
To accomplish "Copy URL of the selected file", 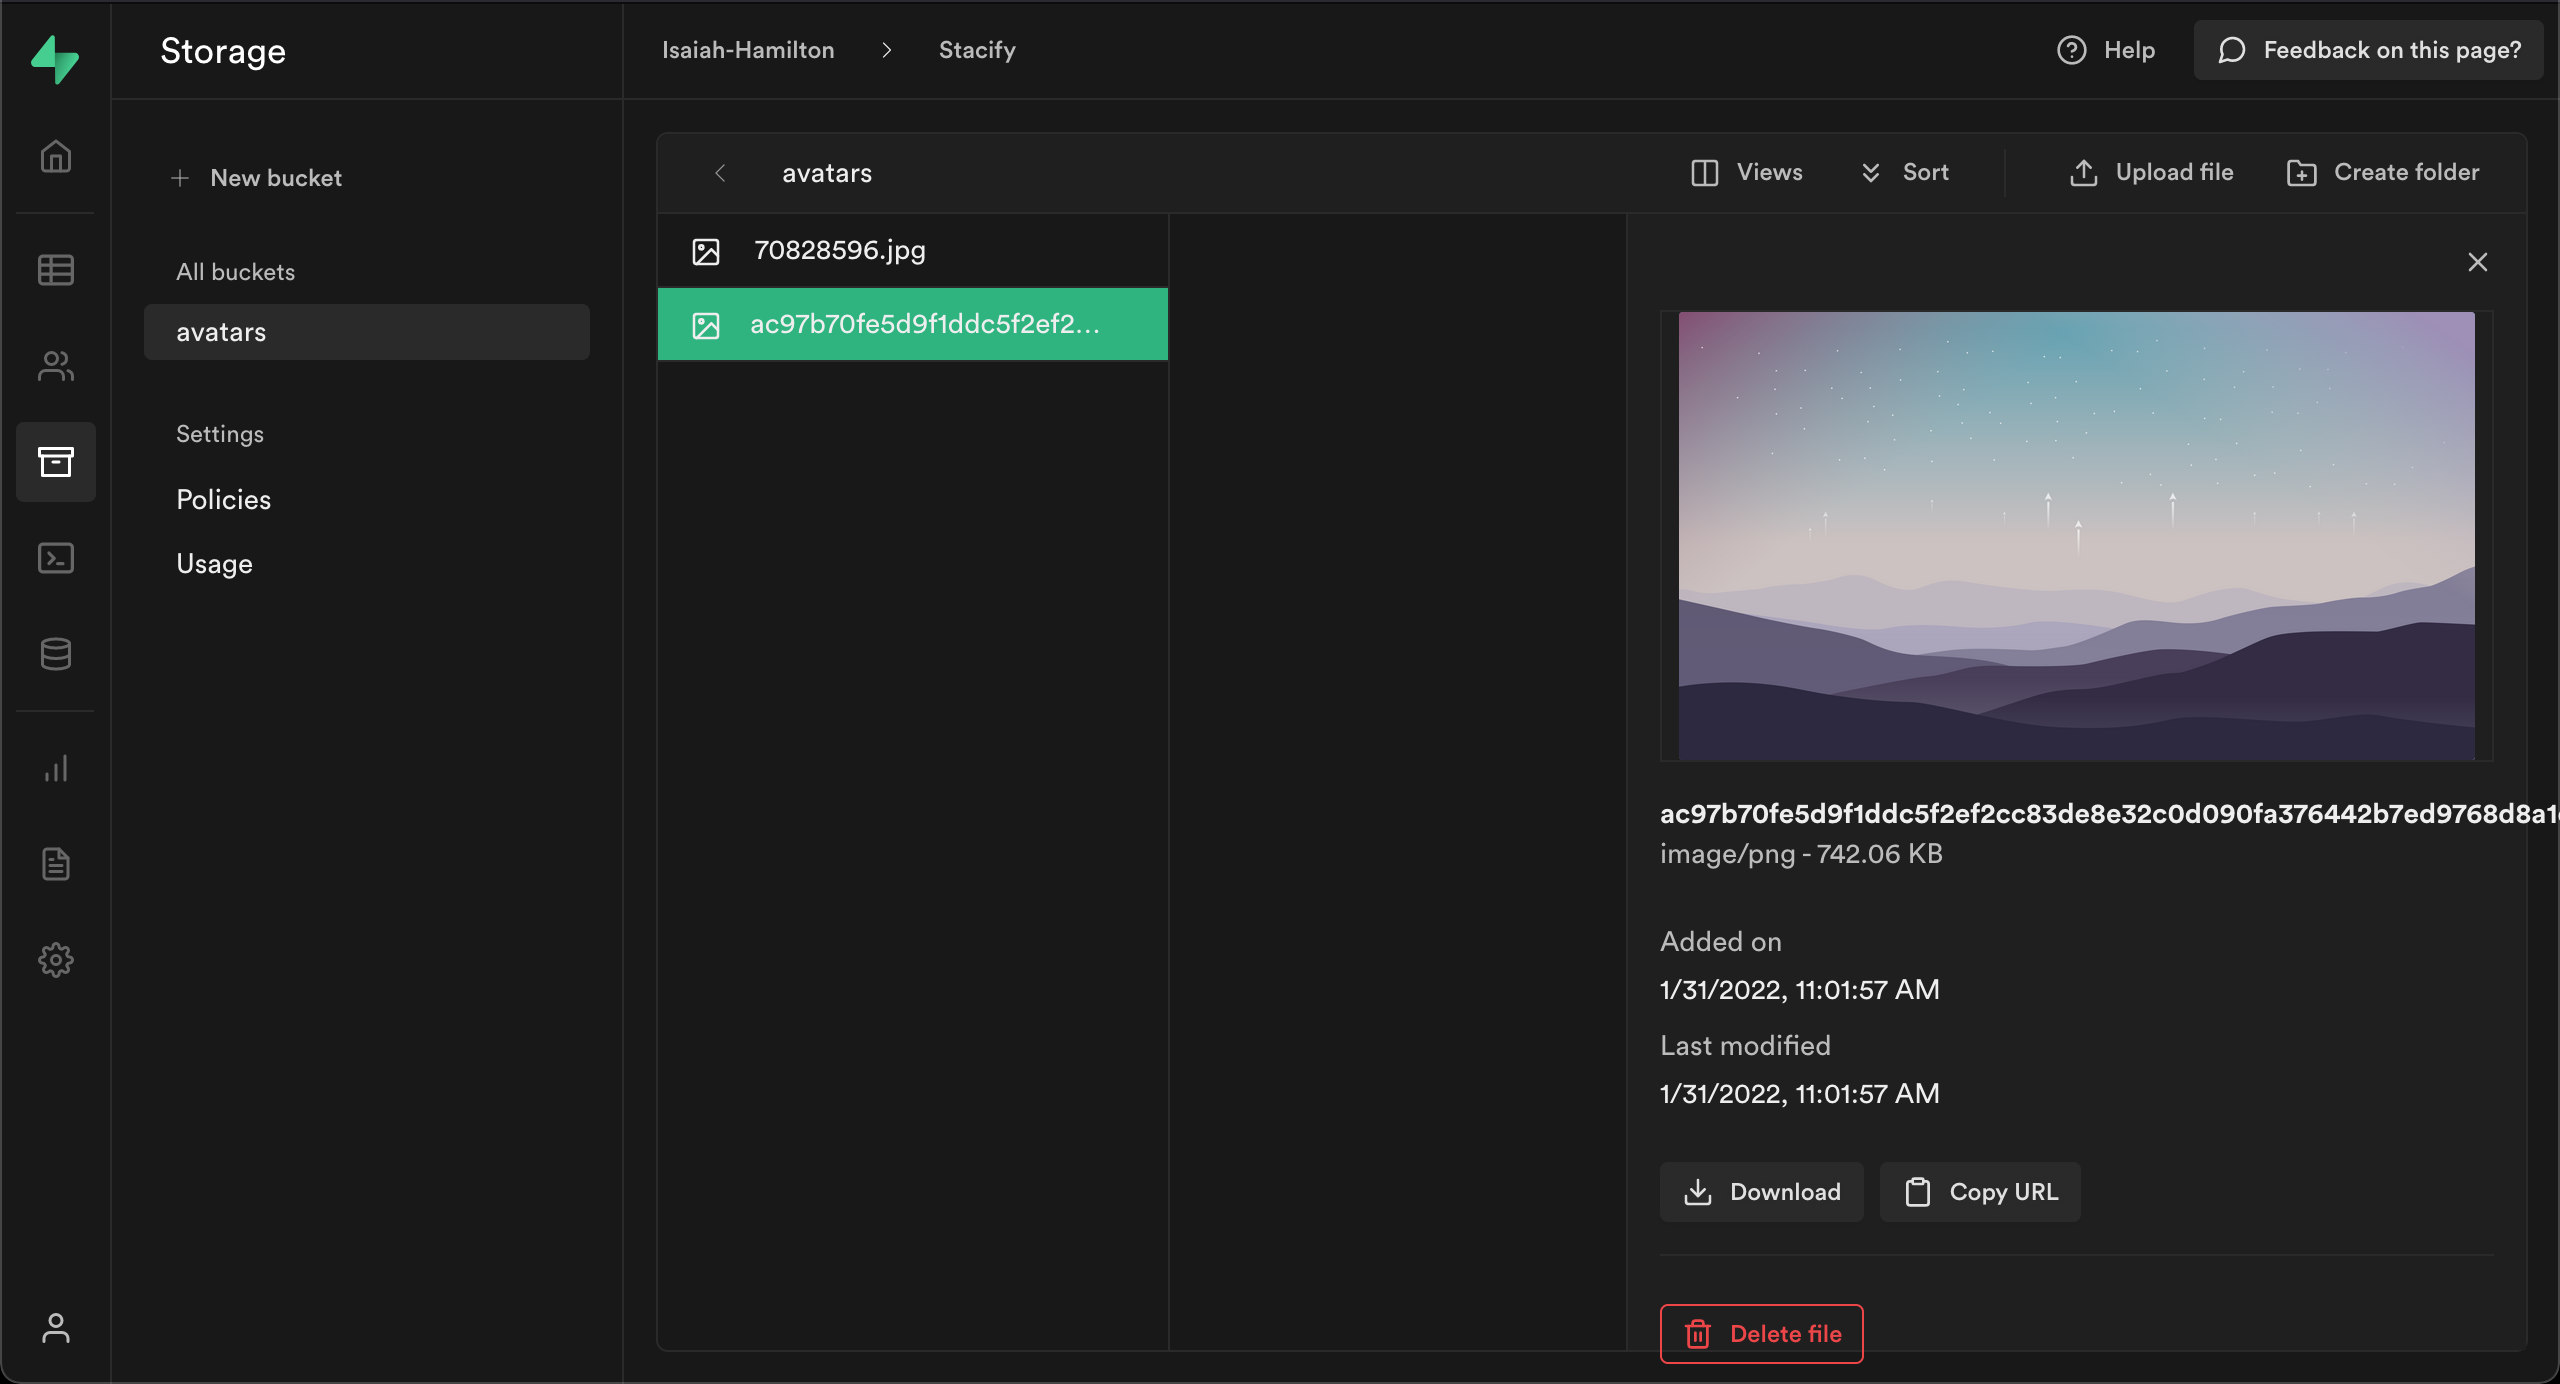I will pos(1980,1192).
